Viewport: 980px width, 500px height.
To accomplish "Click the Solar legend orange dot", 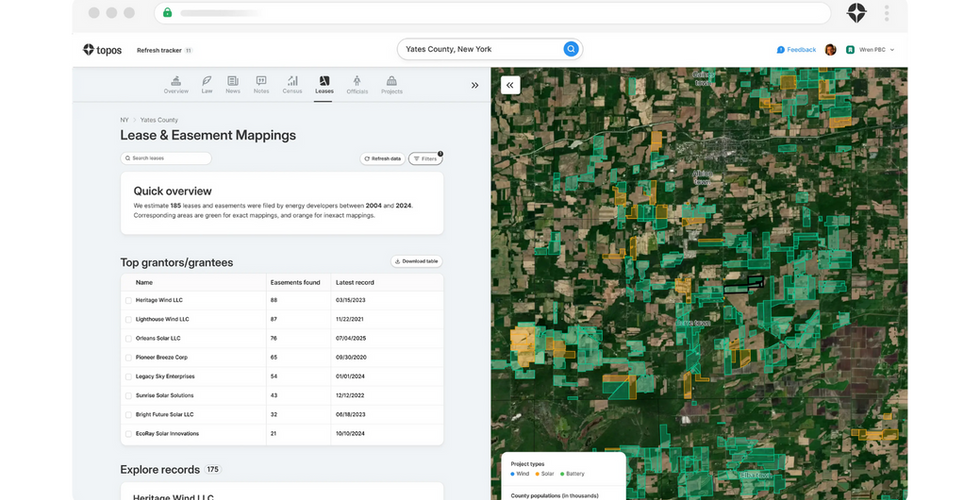I will 538,474.
